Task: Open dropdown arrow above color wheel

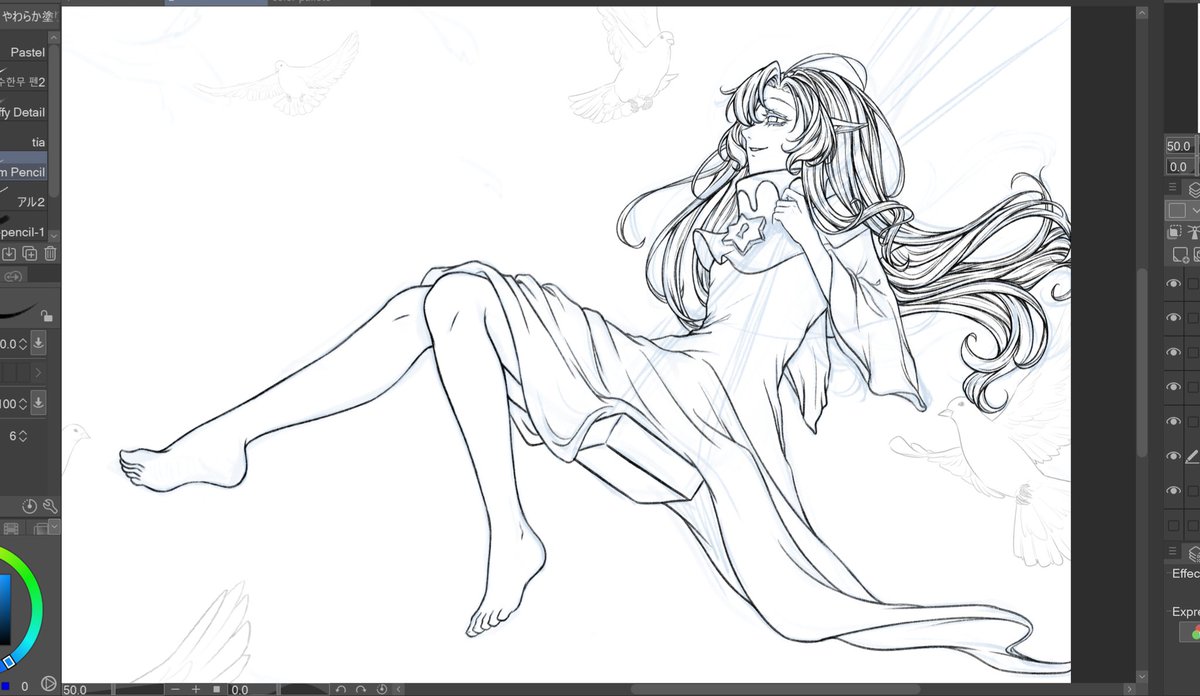Action: [55, 526]
